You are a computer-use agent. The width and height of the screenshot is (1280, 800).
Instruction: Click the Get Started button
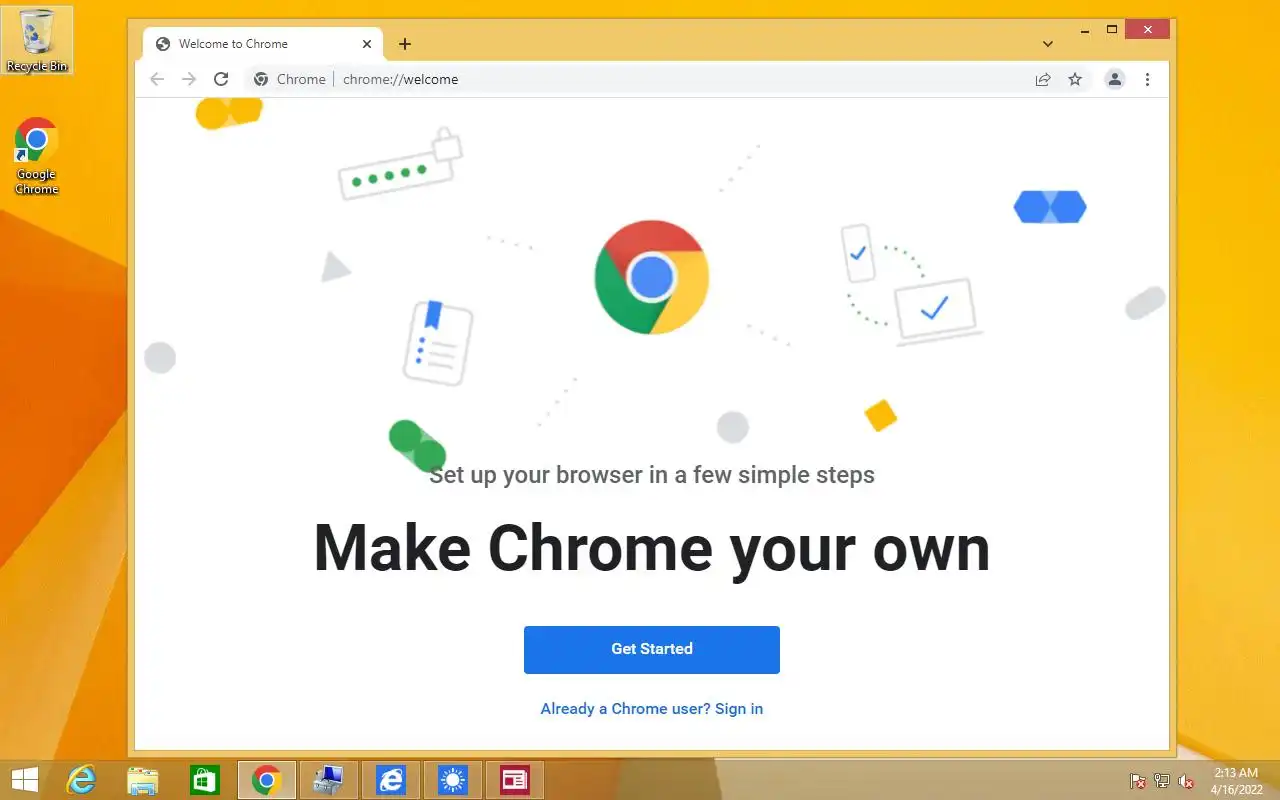coord(651,649)
